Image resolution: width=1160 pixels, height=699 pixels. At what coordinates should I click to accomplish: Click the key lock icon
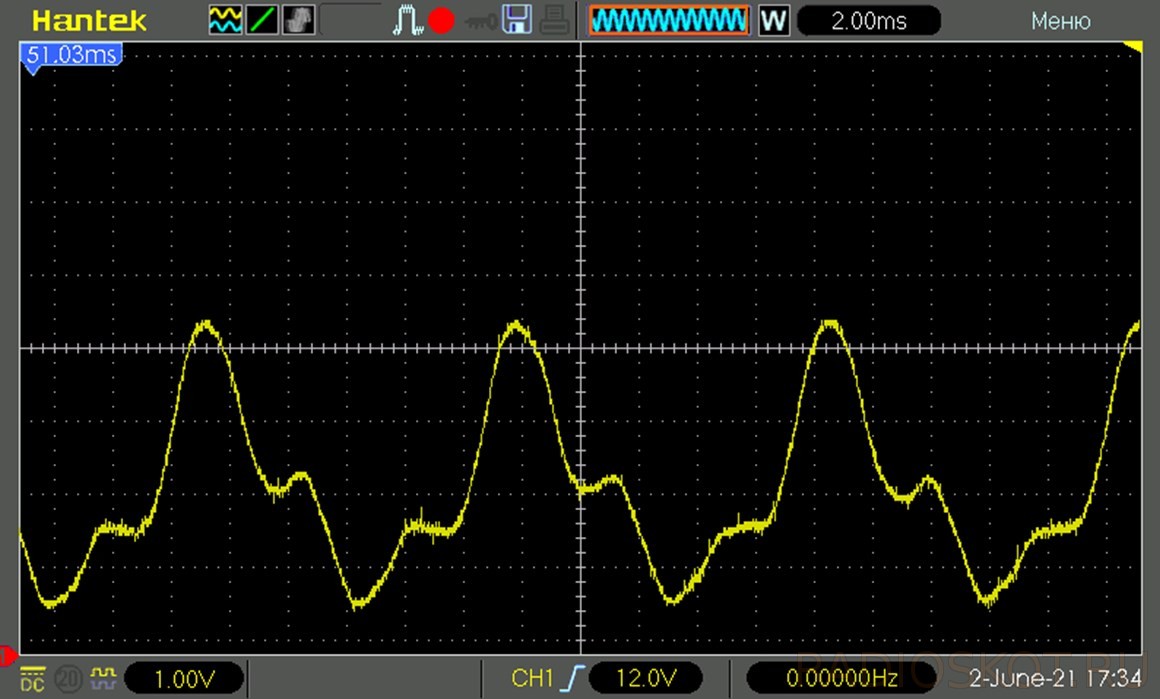(478, 20)
